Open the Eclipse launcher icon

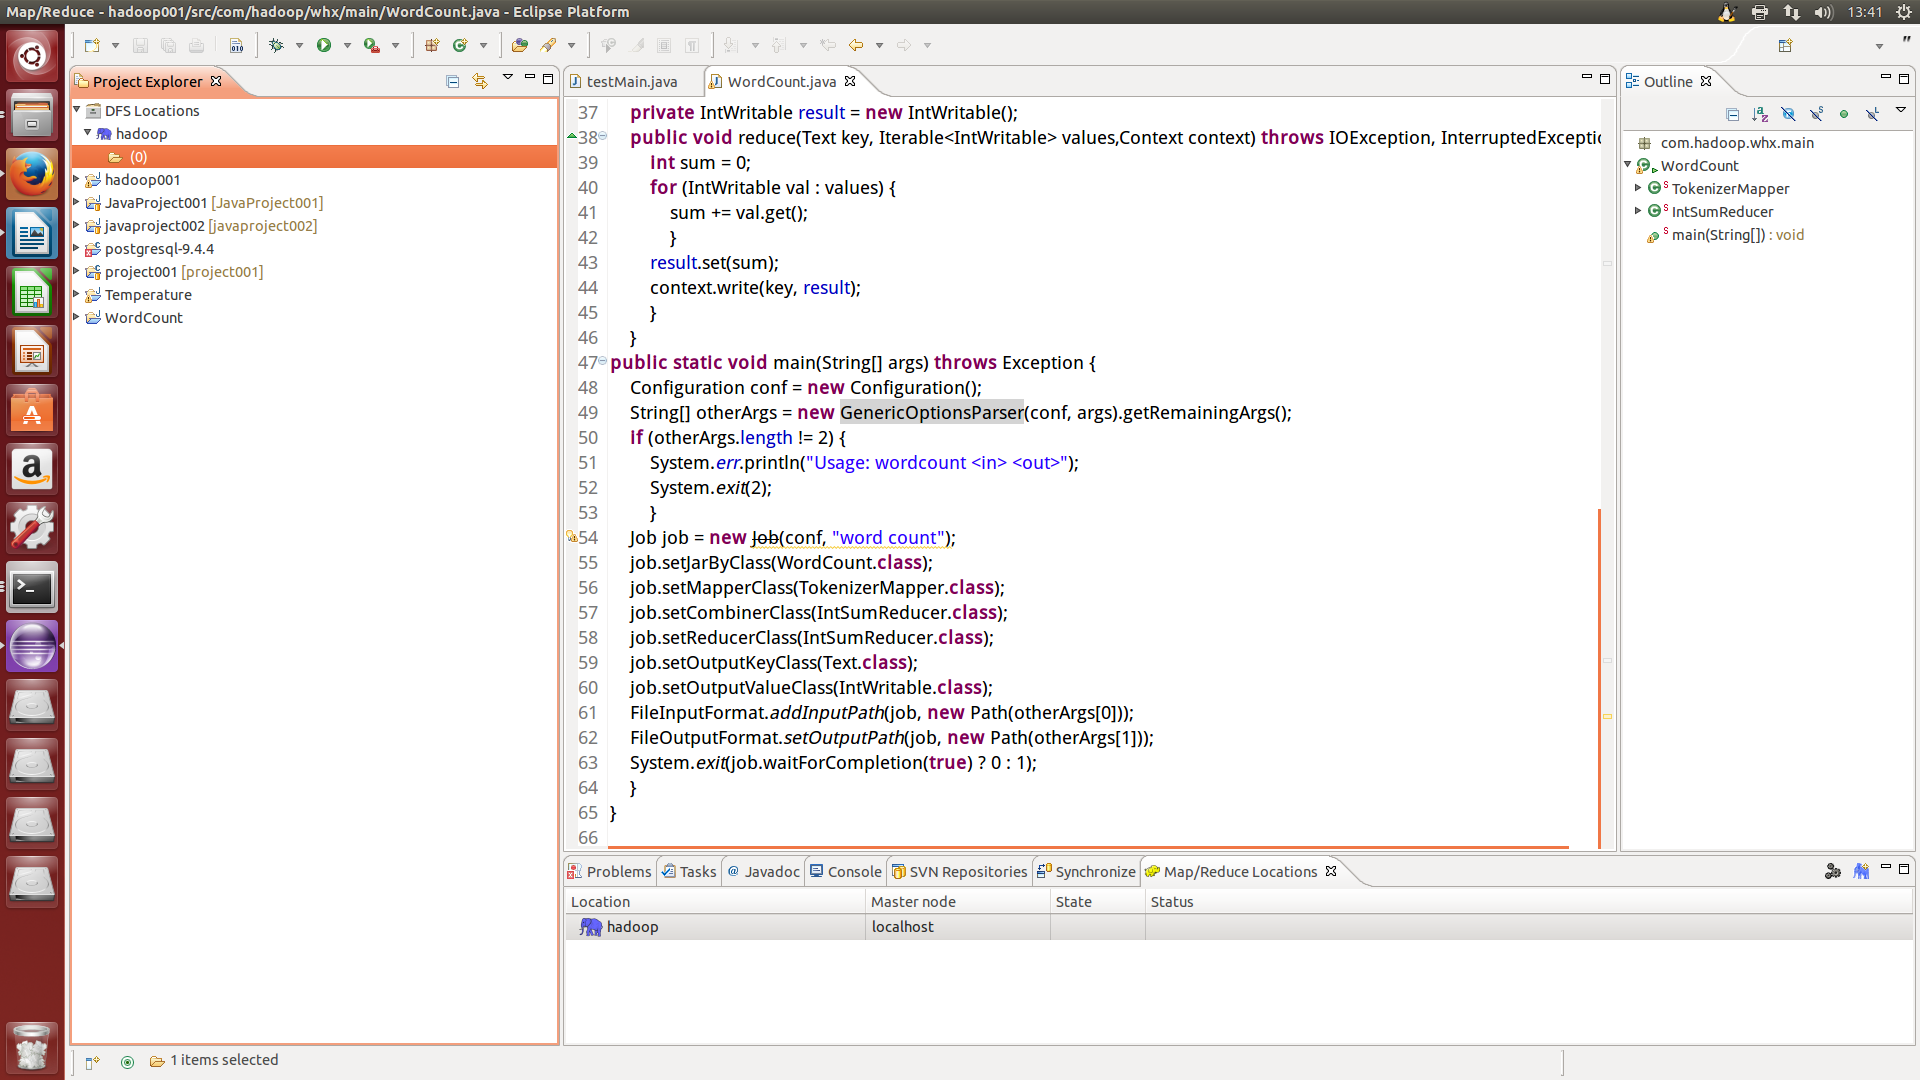click(x=32, y=647)
